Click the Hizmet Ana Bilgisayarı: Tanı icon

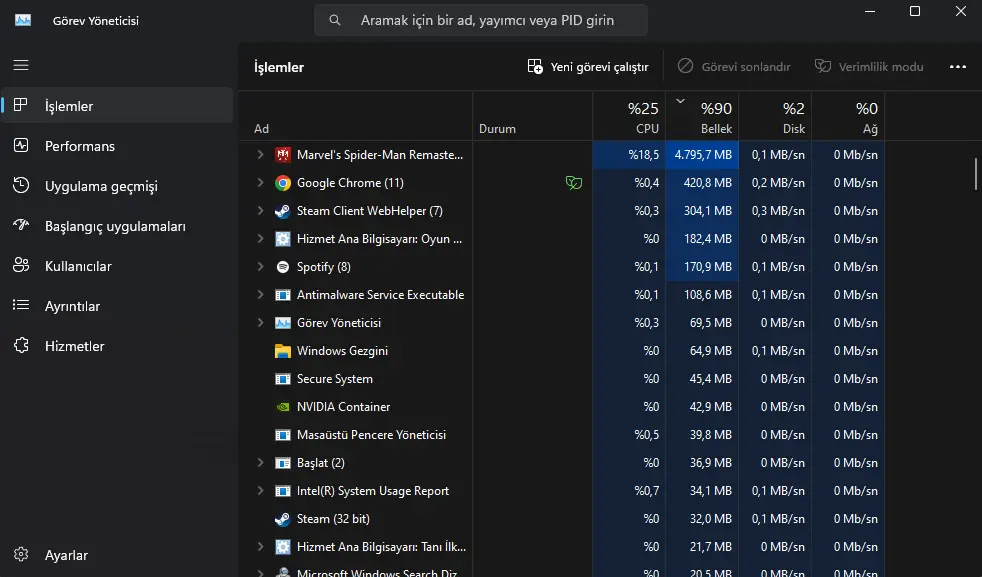click(283, 547)
